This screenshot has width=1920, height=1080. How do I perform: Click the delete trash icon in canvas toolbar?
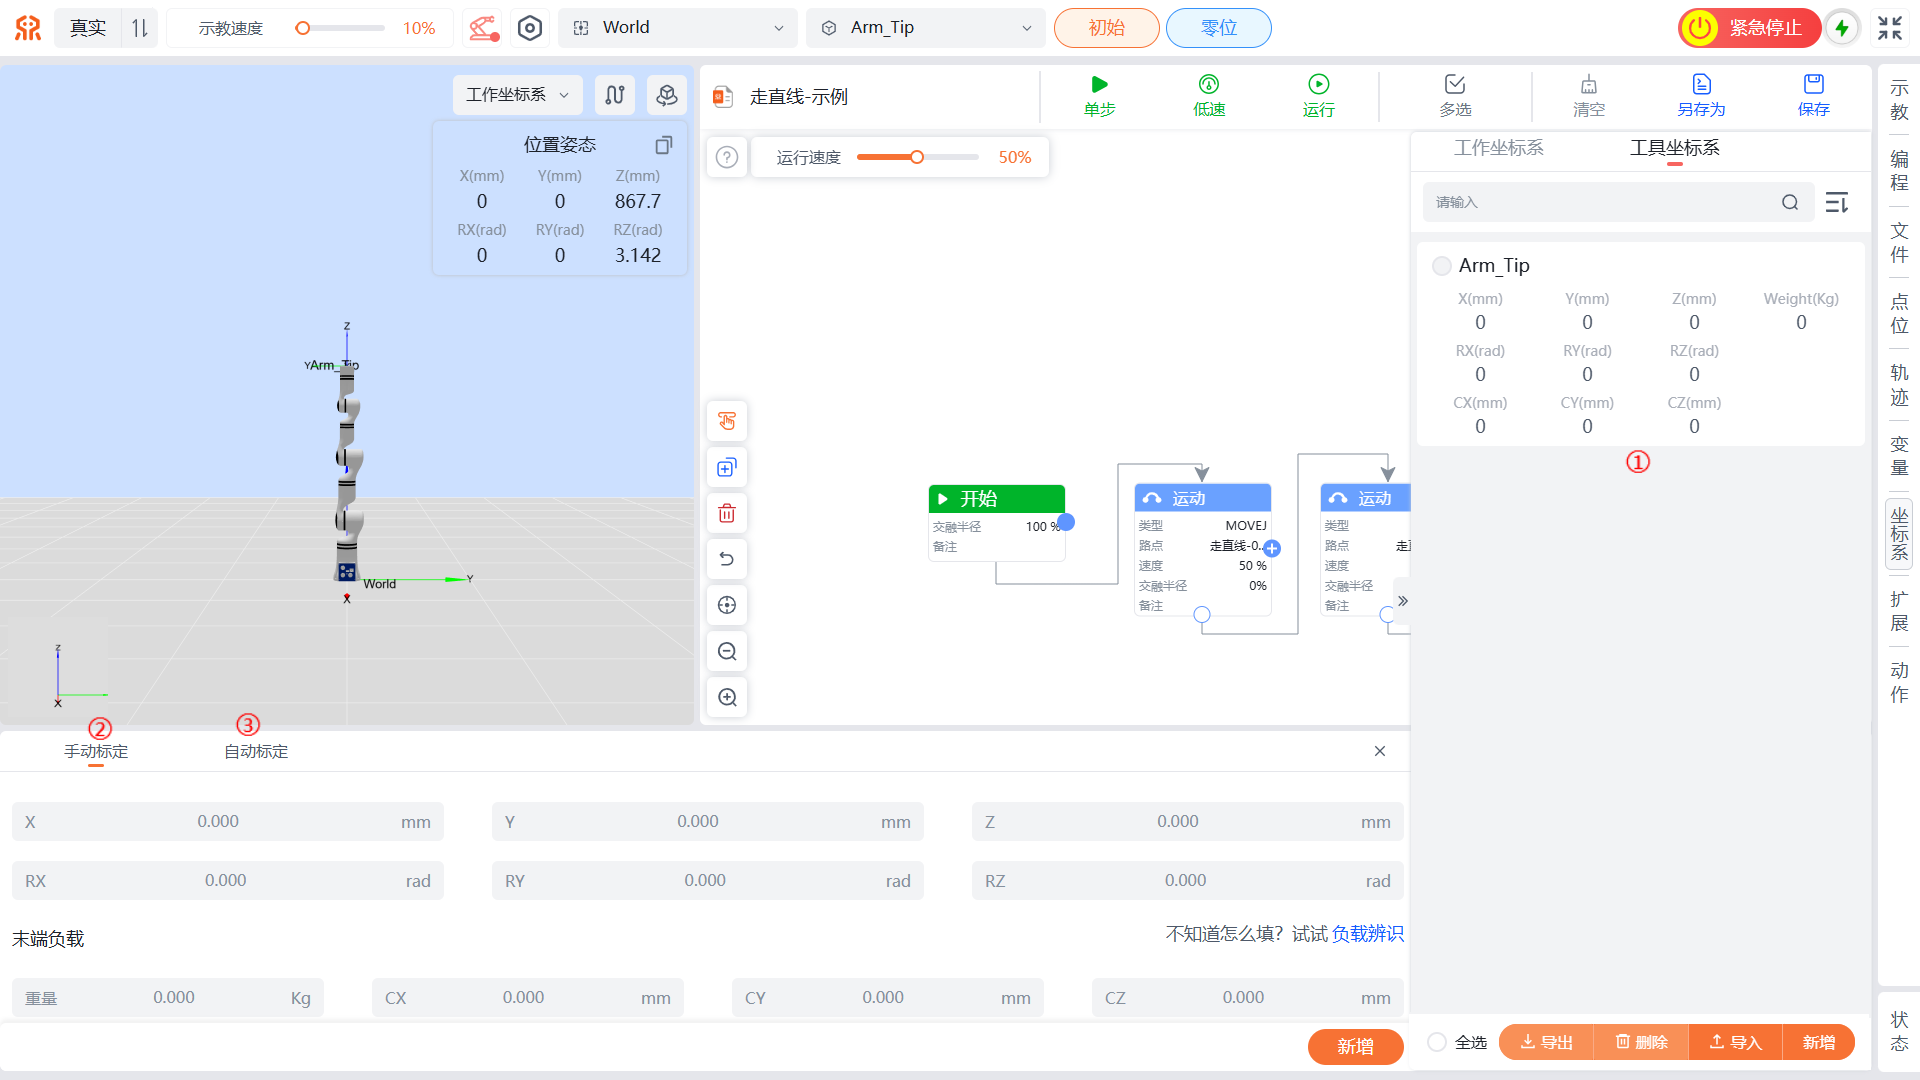727,514
